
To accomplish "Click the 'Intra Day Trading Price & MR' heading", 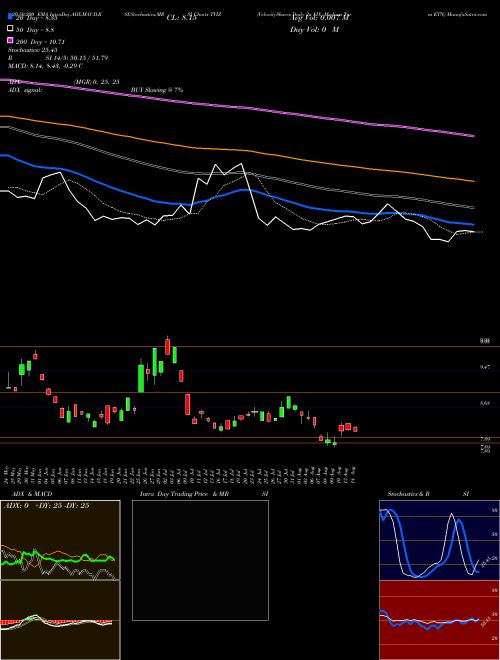I will (x=184, y=494).
